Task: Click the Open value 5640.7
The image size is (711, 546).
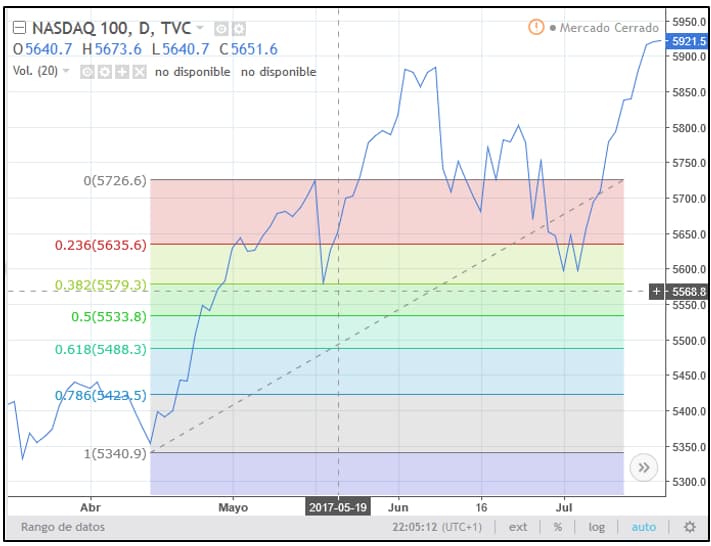Action: [x=48, y=49]
